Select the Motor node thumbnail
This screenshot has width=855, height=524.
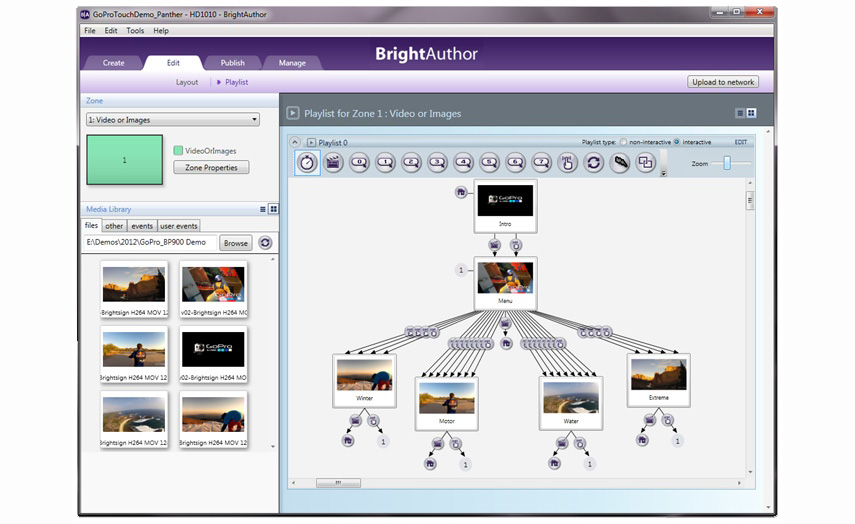(x=447, y=397)
